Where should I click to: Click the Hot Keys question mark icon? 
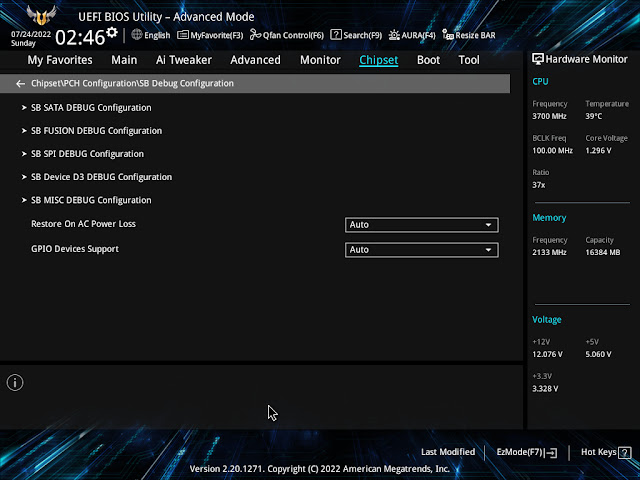[x=624, y=452]
